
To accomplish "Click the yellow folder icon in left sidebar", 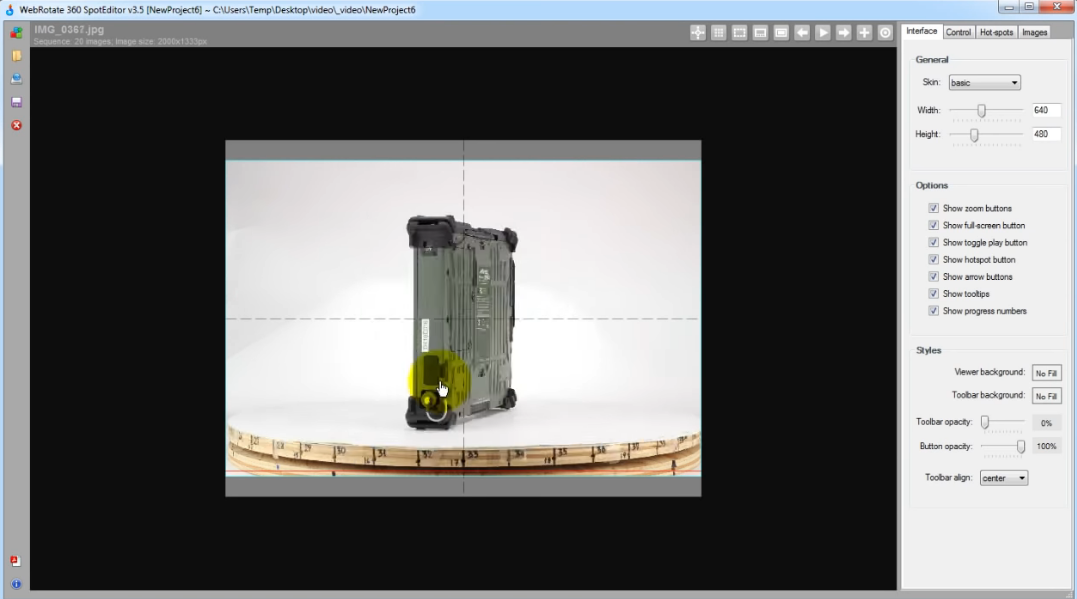I will pos(16,56).
